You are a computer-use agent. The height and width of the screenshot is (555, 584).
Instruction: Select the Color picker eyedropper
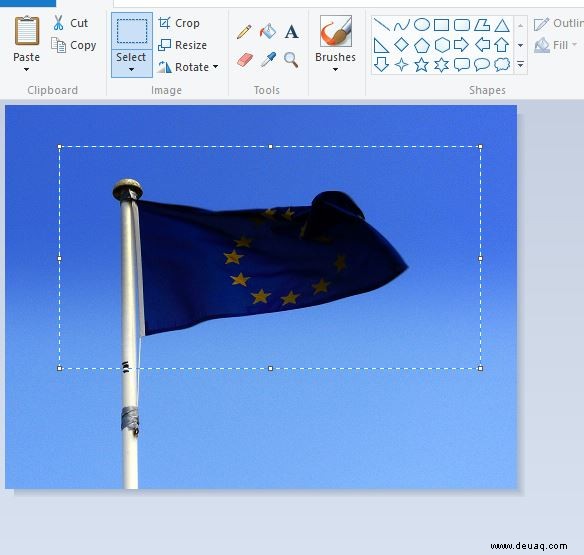[x=268, y=60]
